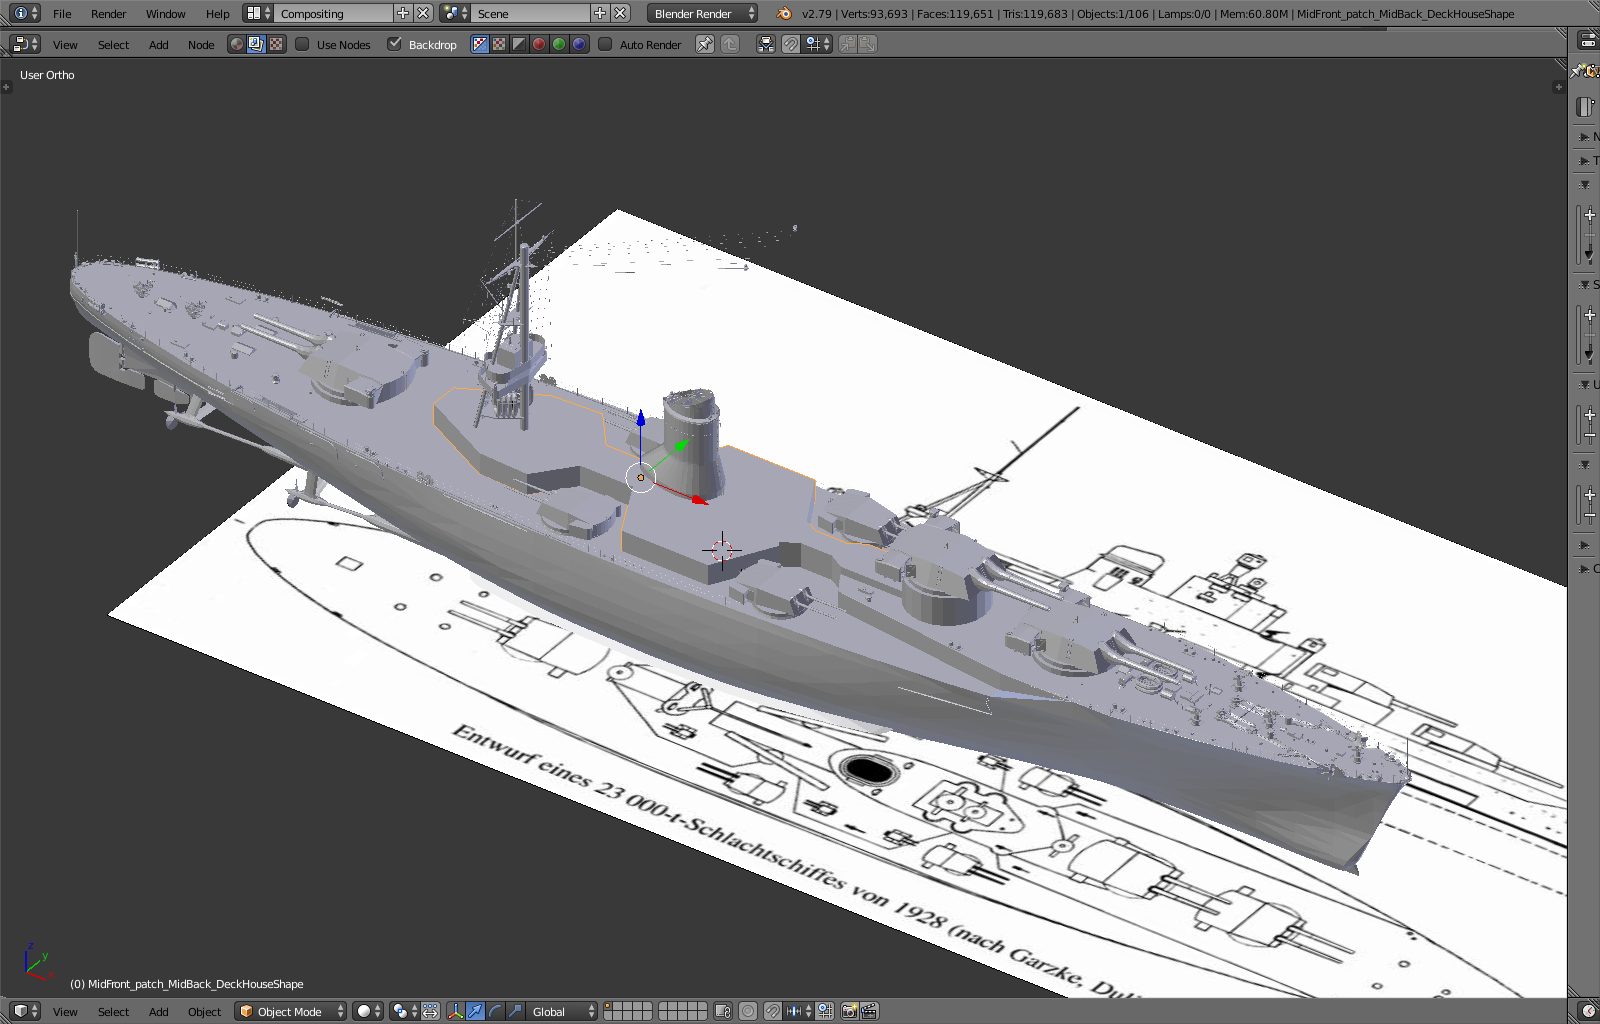The image size is (1600, 1024).
Task: Switch to compositing nodes tree type
Action: [x=256, y=44]
